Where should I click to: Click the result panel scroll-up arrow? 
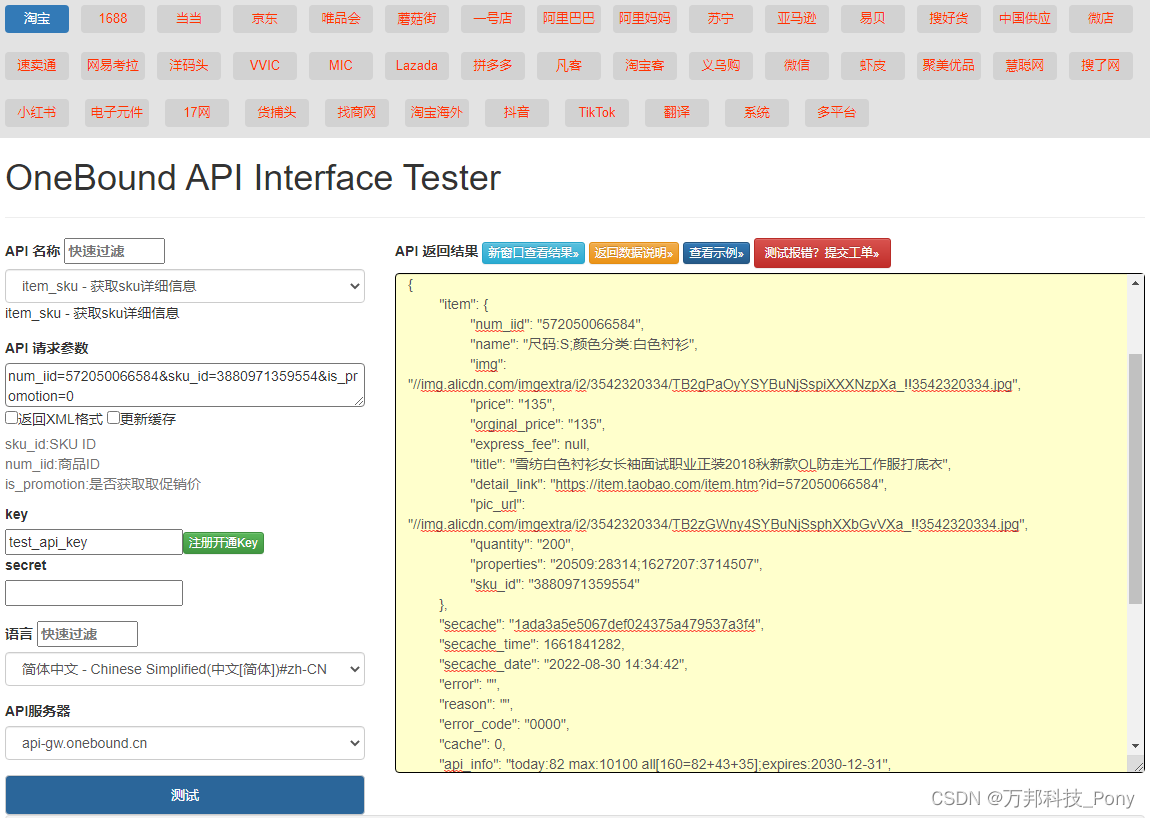tap(1135, 283)
